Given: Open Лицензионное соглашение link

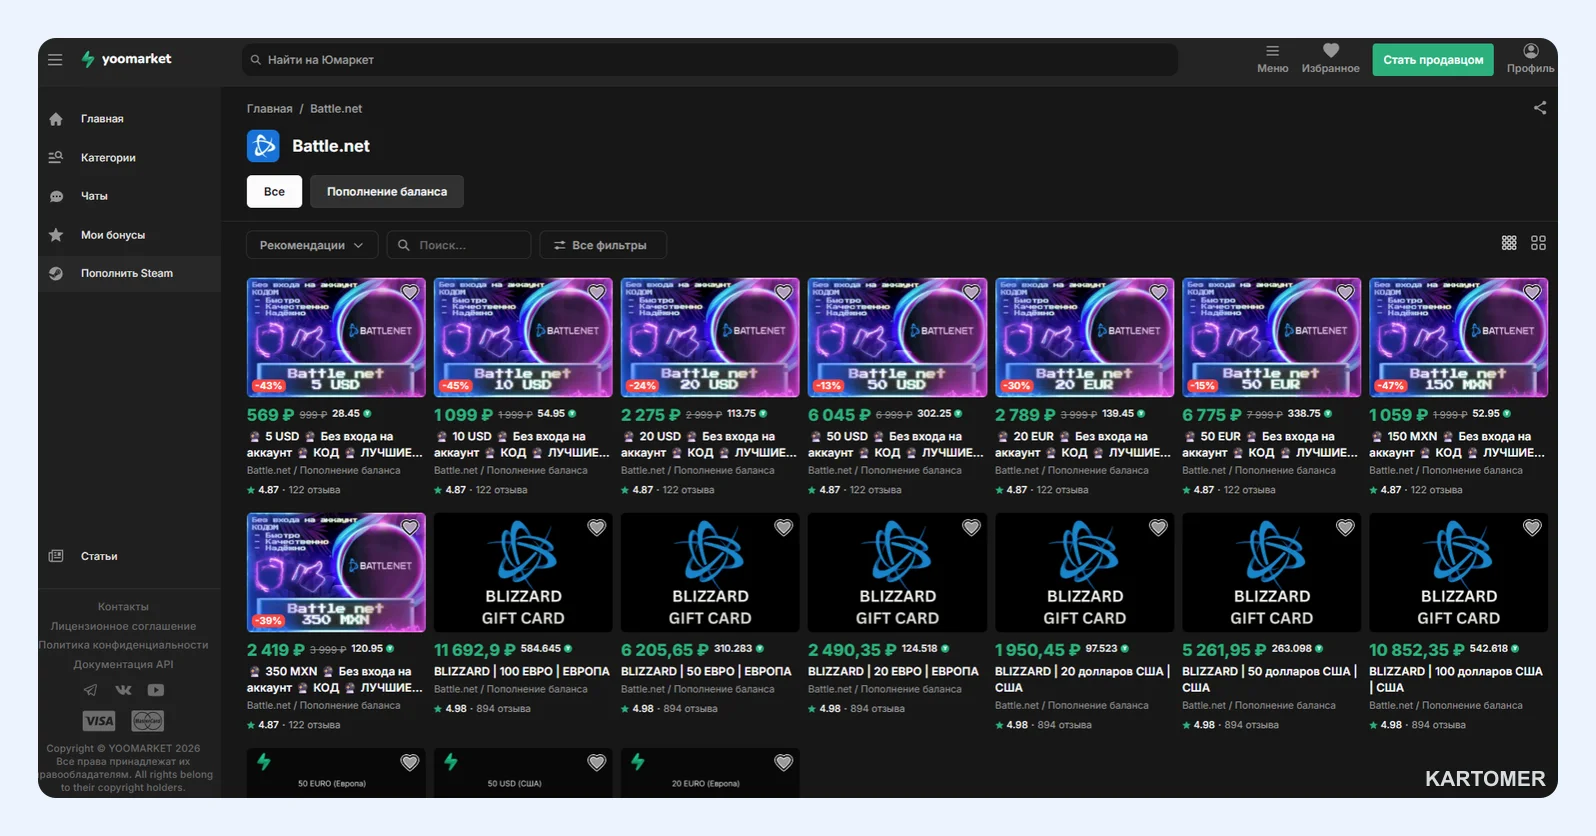Looking at the screenshot, I should click(x=123, y=626).
